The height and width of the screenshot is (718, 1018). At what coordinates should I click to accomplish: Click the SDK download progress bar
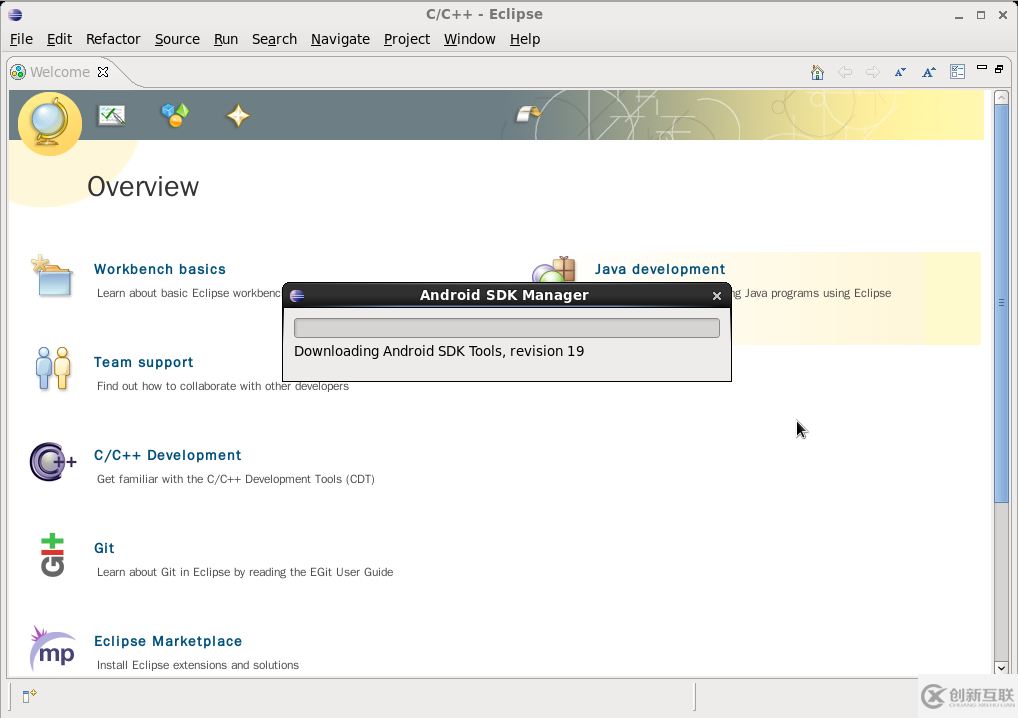coord(506,328)
